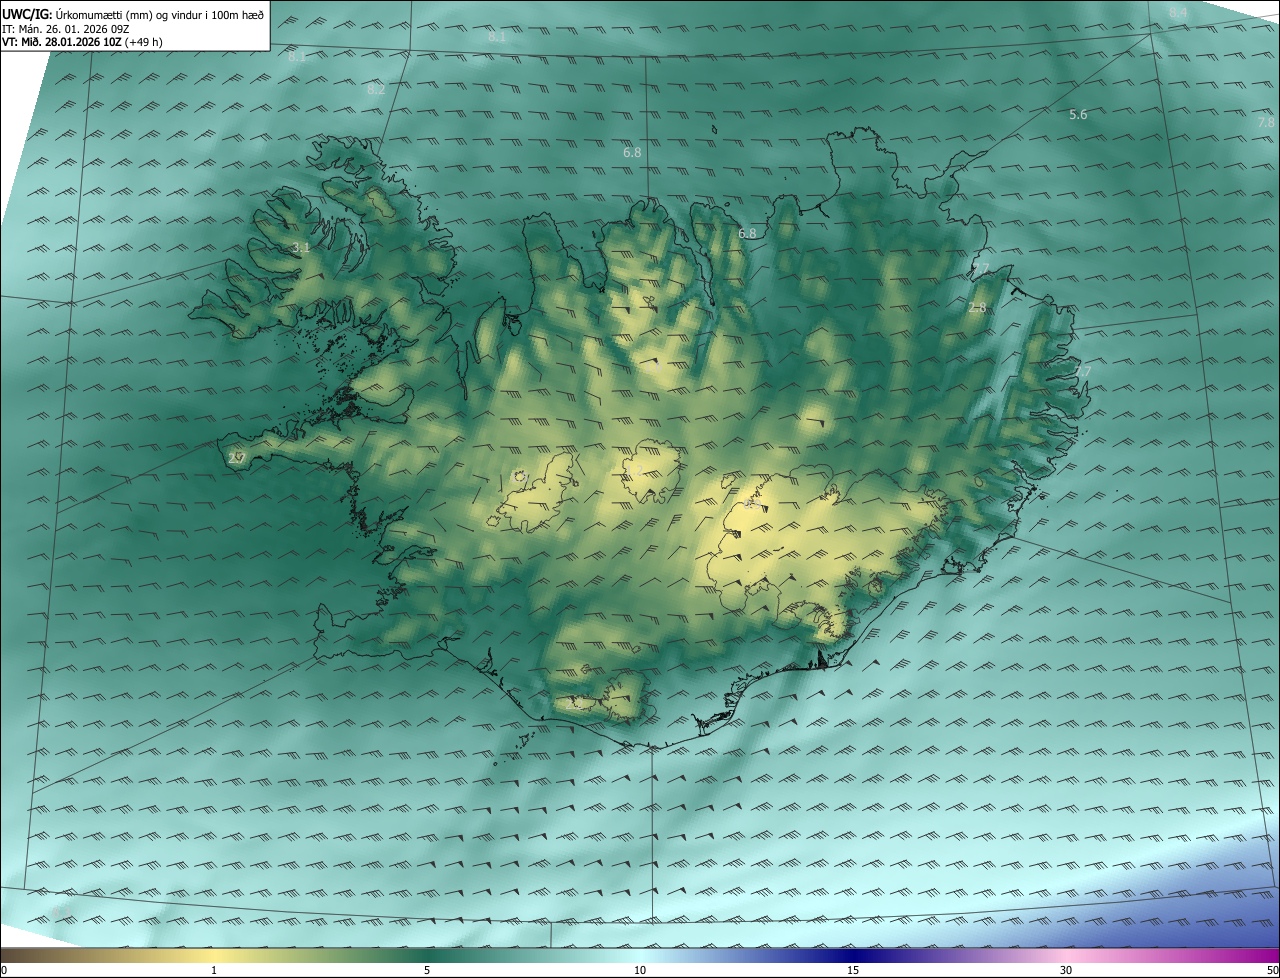Click the 10 tick on the color scale

coord(640,970)
